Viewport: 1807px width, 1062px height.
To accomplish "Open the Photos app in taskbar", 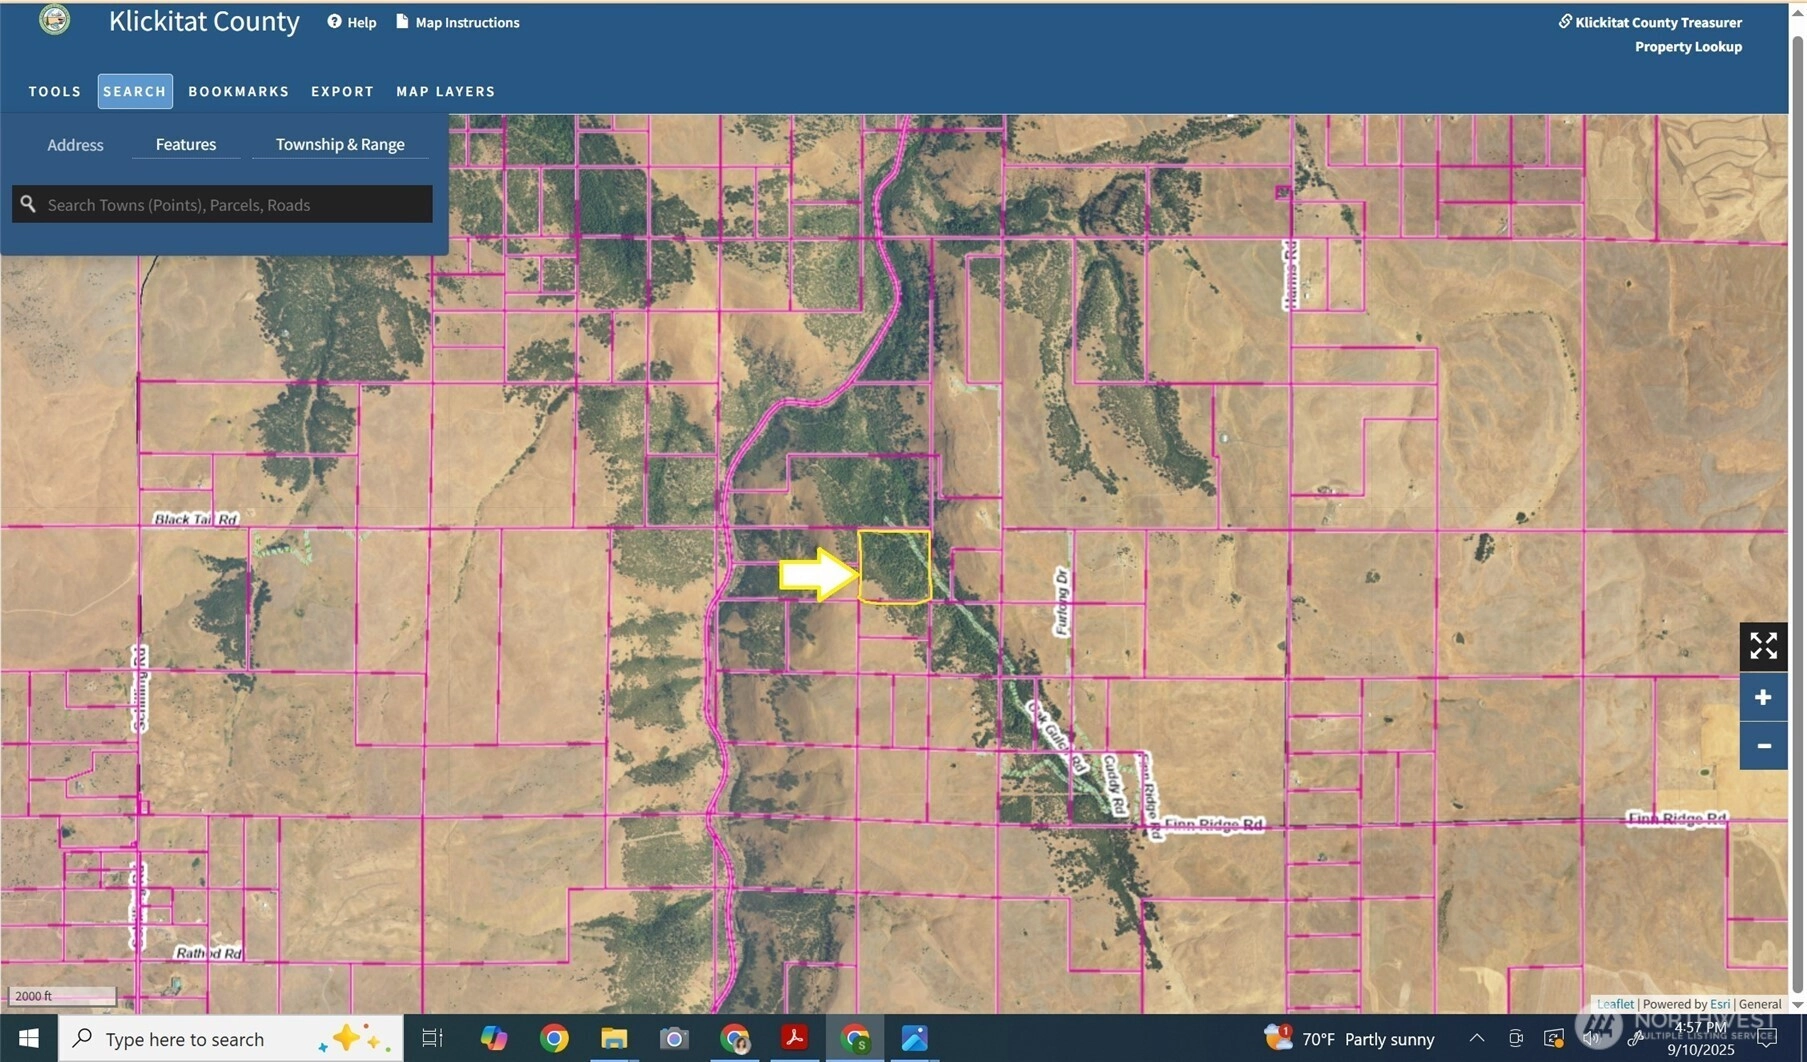I will coord(914,1038).
